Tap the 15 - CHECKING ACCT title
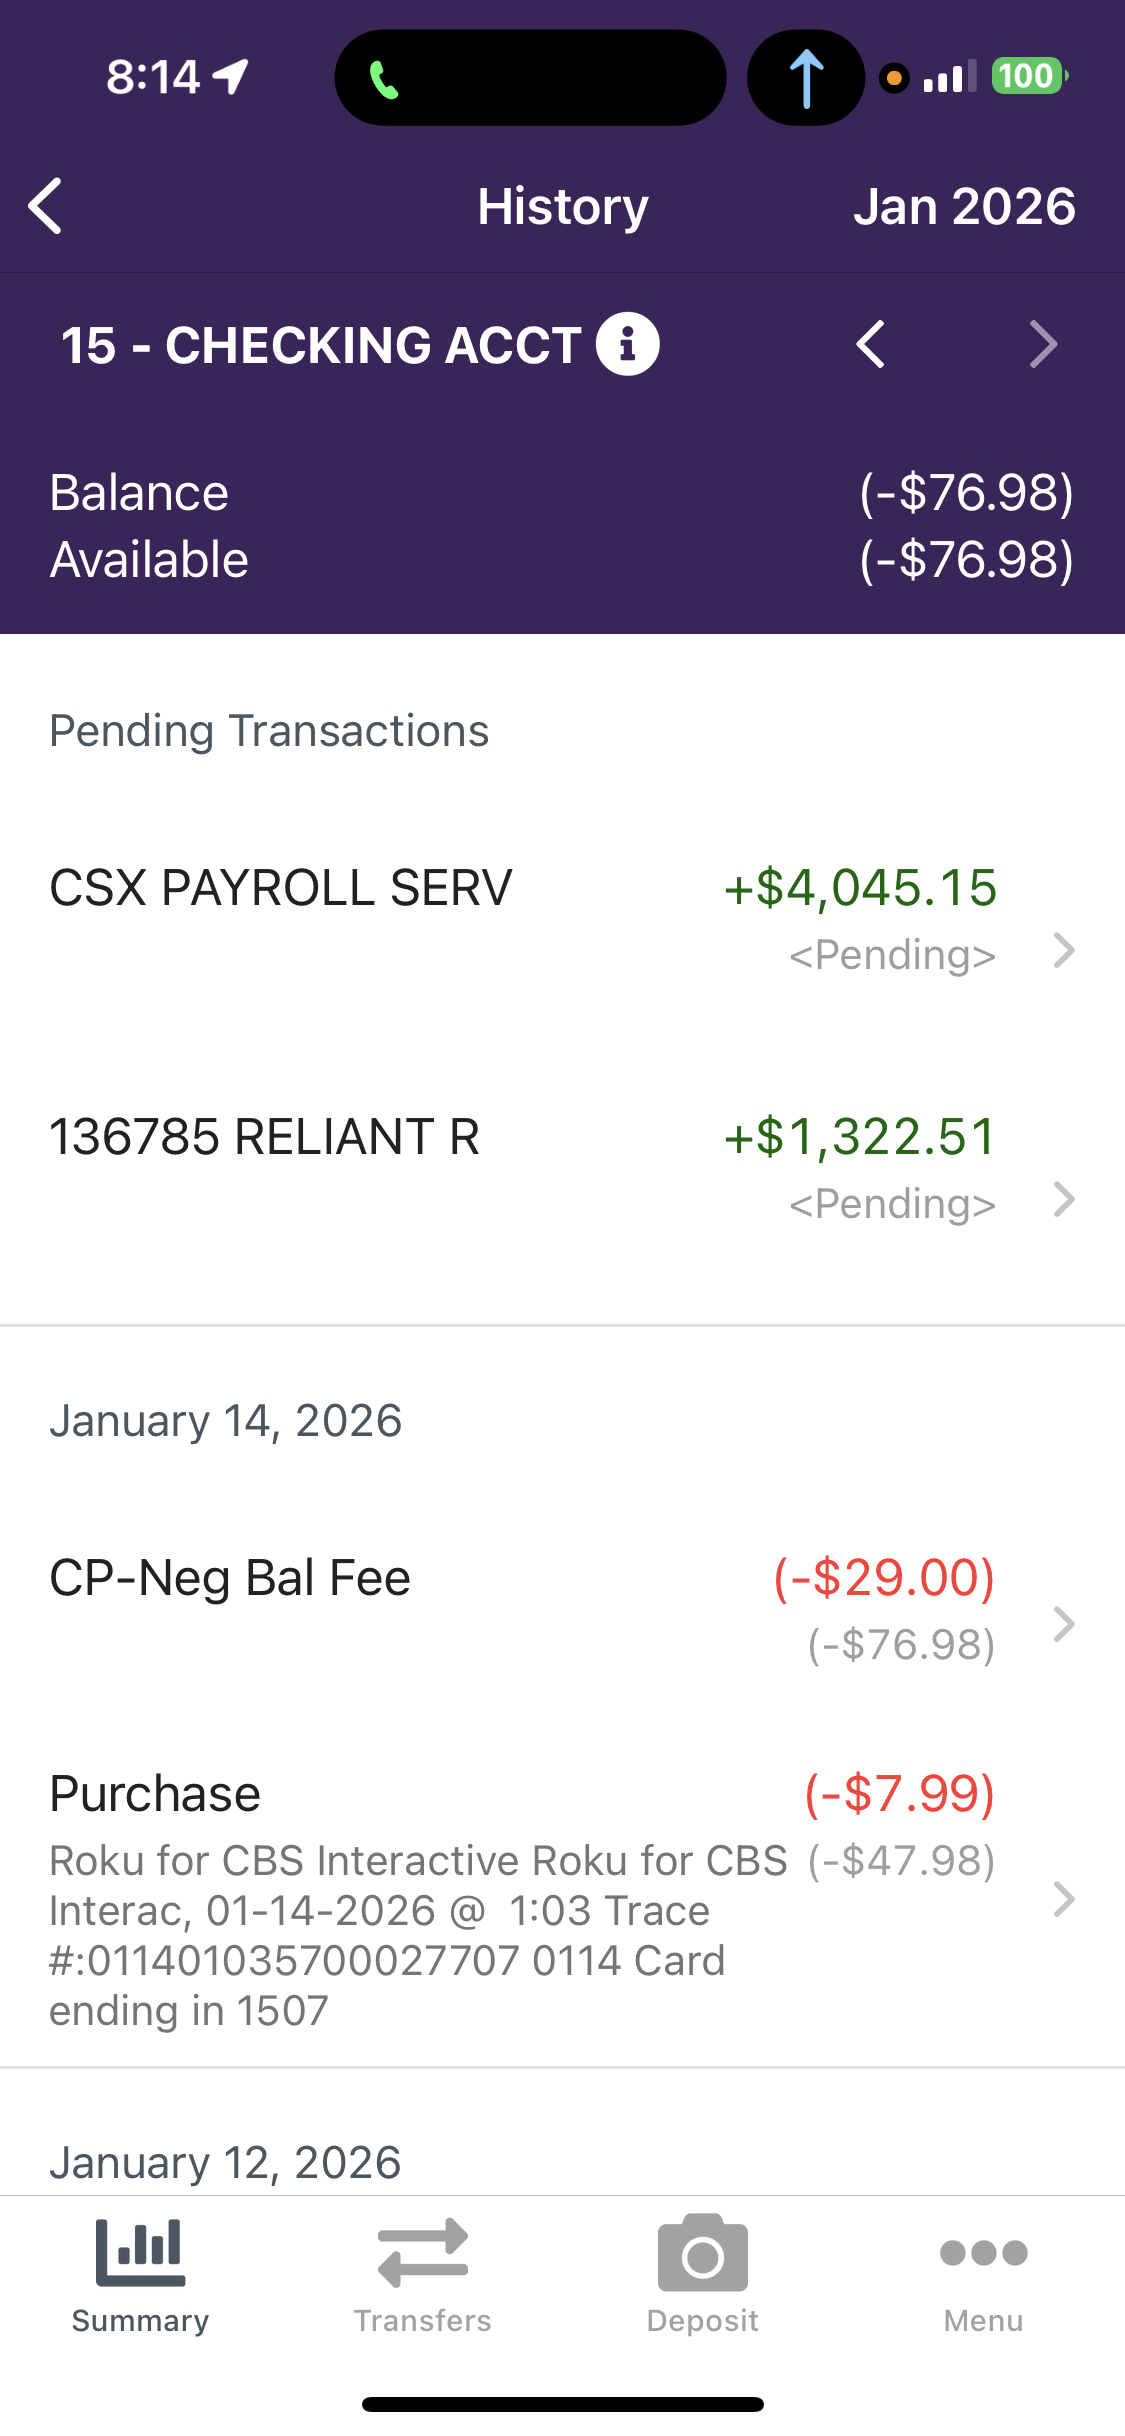This screenshot has width=1125, height=2436. [321, 346]
